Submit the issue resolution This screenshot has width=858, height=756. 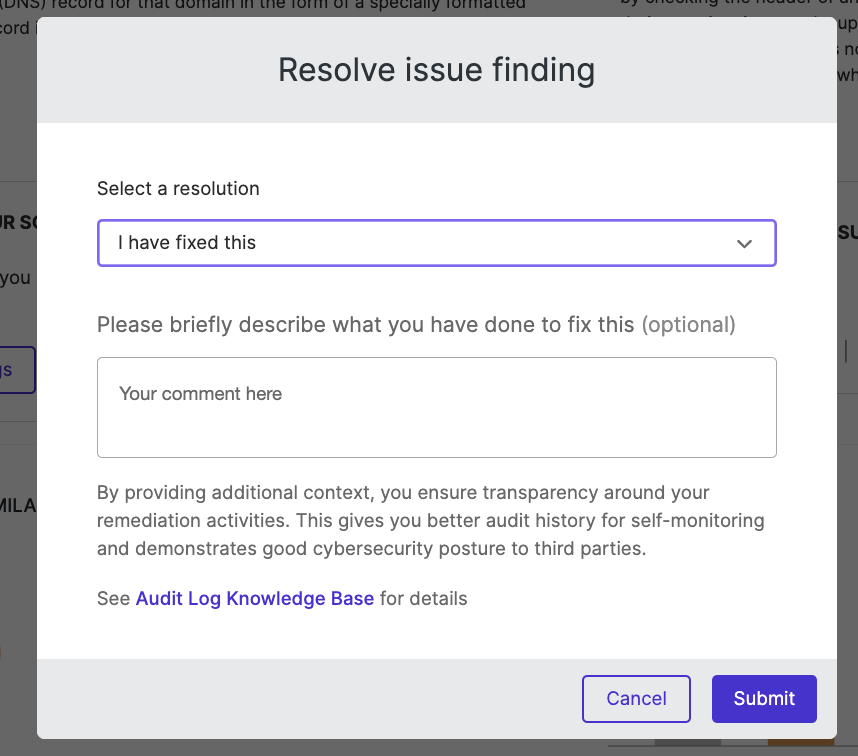[764, 699]
